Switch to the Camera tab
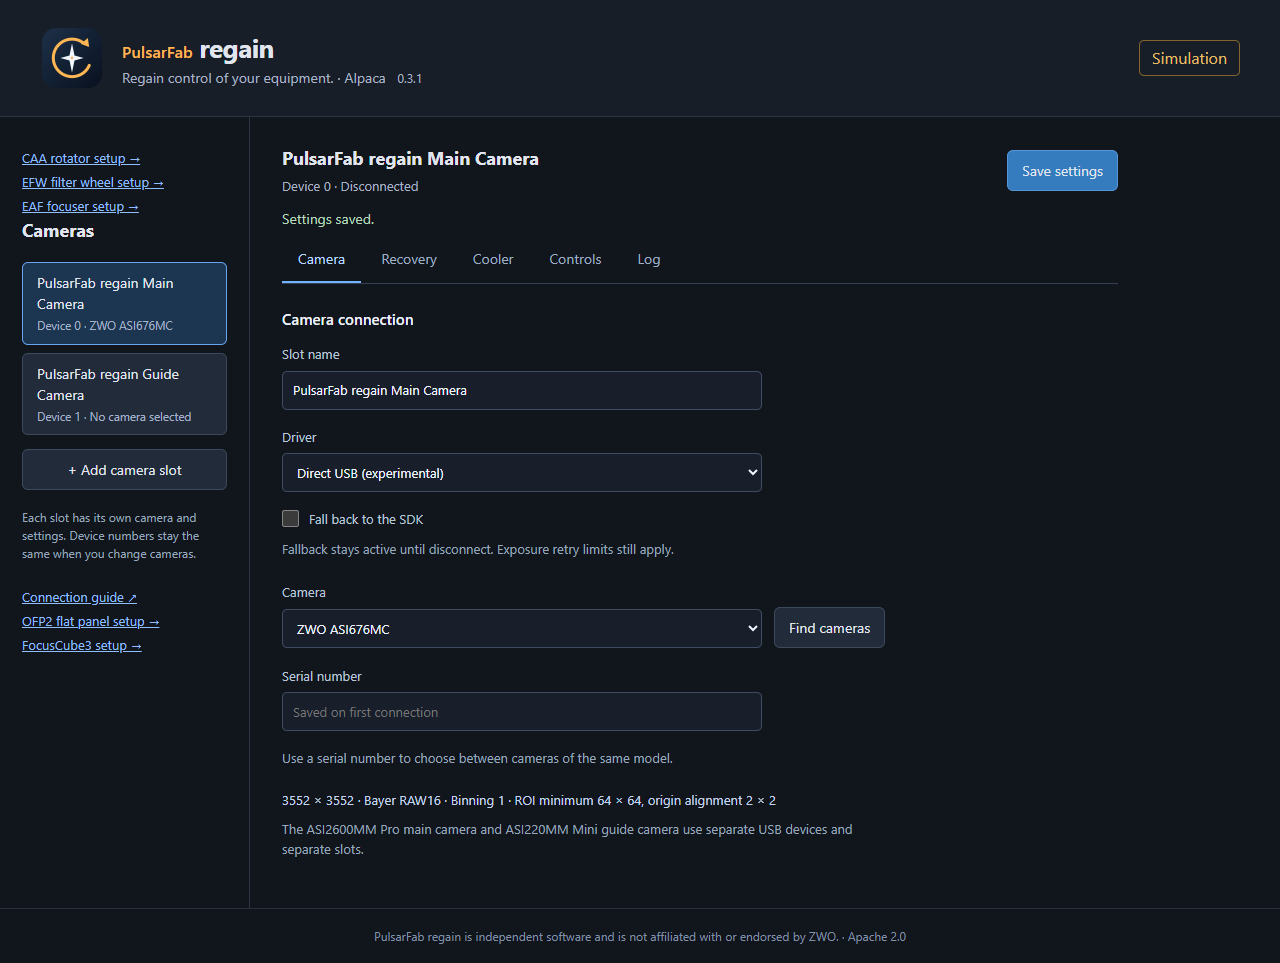This screenshot has width=1280, height=963. [321, 259]
